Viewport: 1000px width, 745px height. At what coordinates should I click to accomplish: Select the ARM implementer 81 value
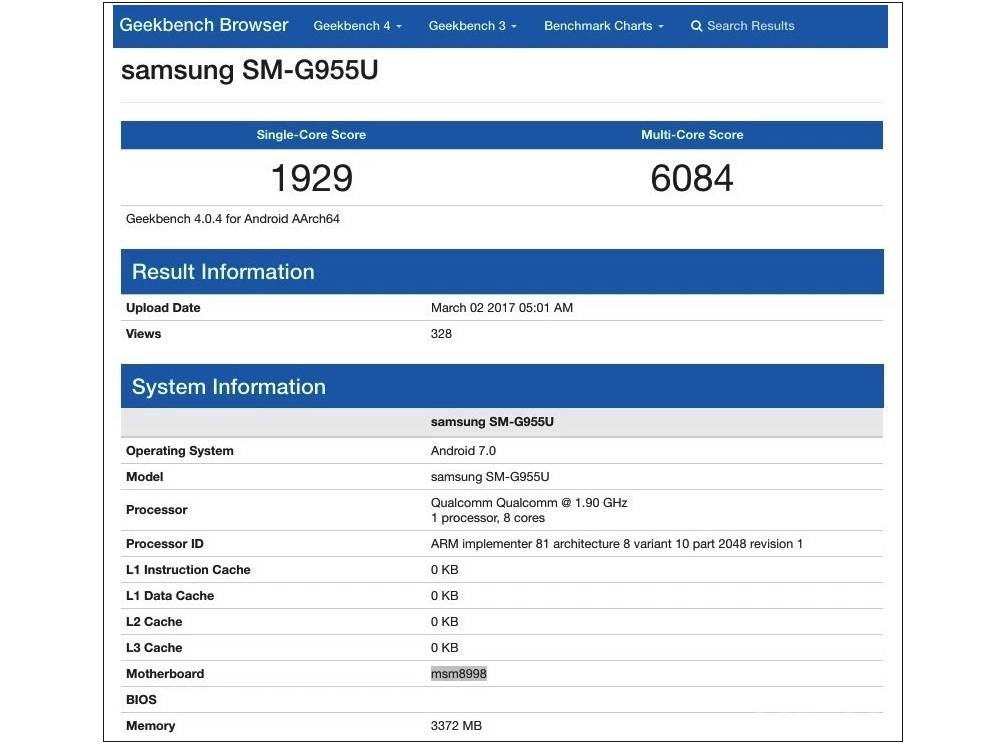[617, 543]
